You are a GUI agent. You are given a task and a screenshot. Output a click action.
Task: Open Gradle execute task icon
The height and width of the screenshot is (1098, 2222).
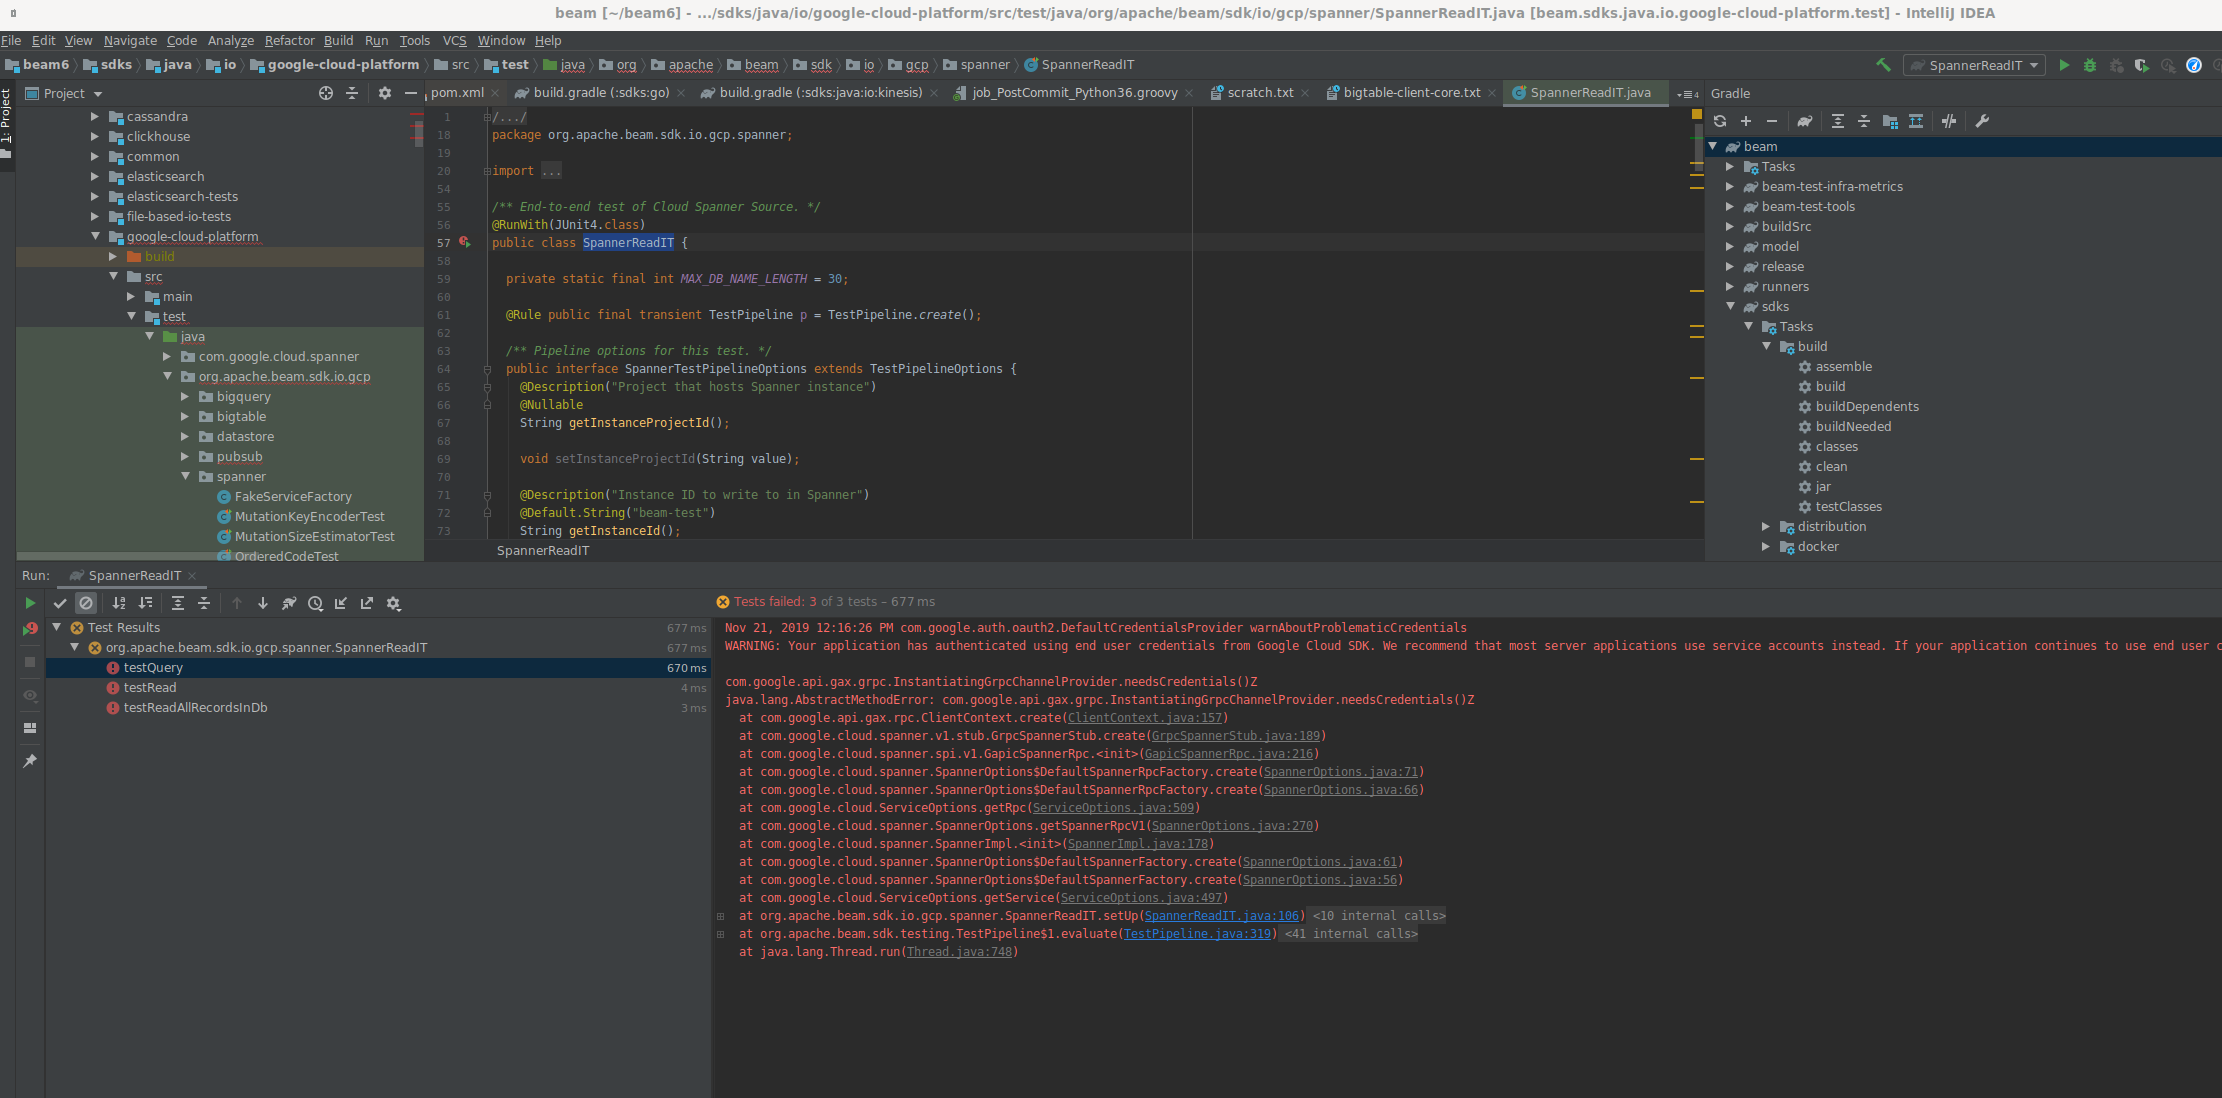pos(1804,121)
